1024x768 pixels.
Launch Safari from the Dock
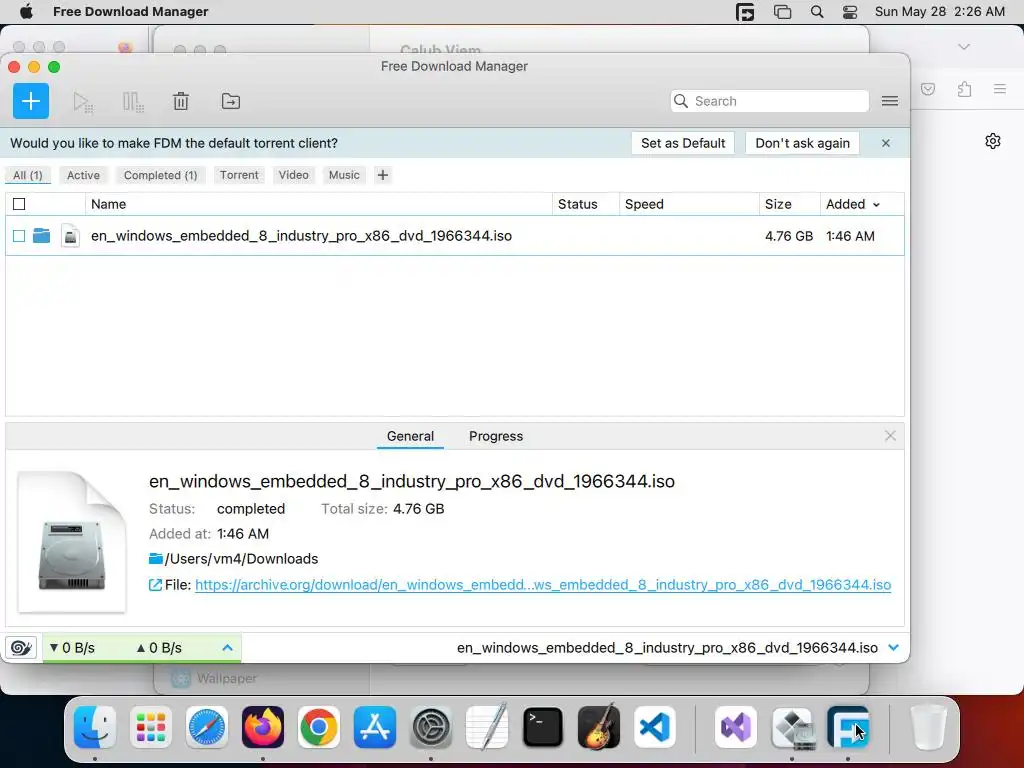pos(207,727)
